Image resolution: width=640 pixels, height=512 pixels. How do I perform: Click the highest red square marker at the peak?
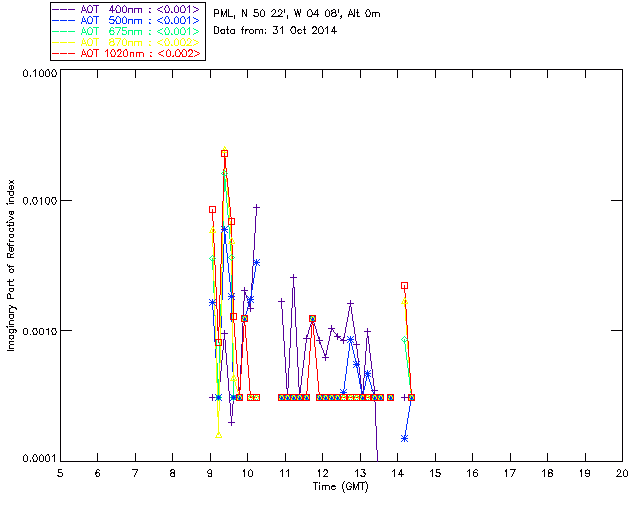click(224, 154)
